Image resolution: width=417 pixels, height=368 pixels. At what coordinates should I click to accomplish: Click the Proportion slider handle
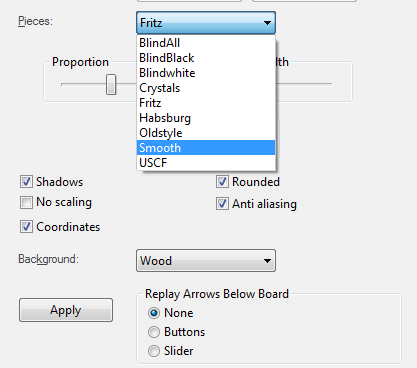pyautogui.click(x=111, y=84)
